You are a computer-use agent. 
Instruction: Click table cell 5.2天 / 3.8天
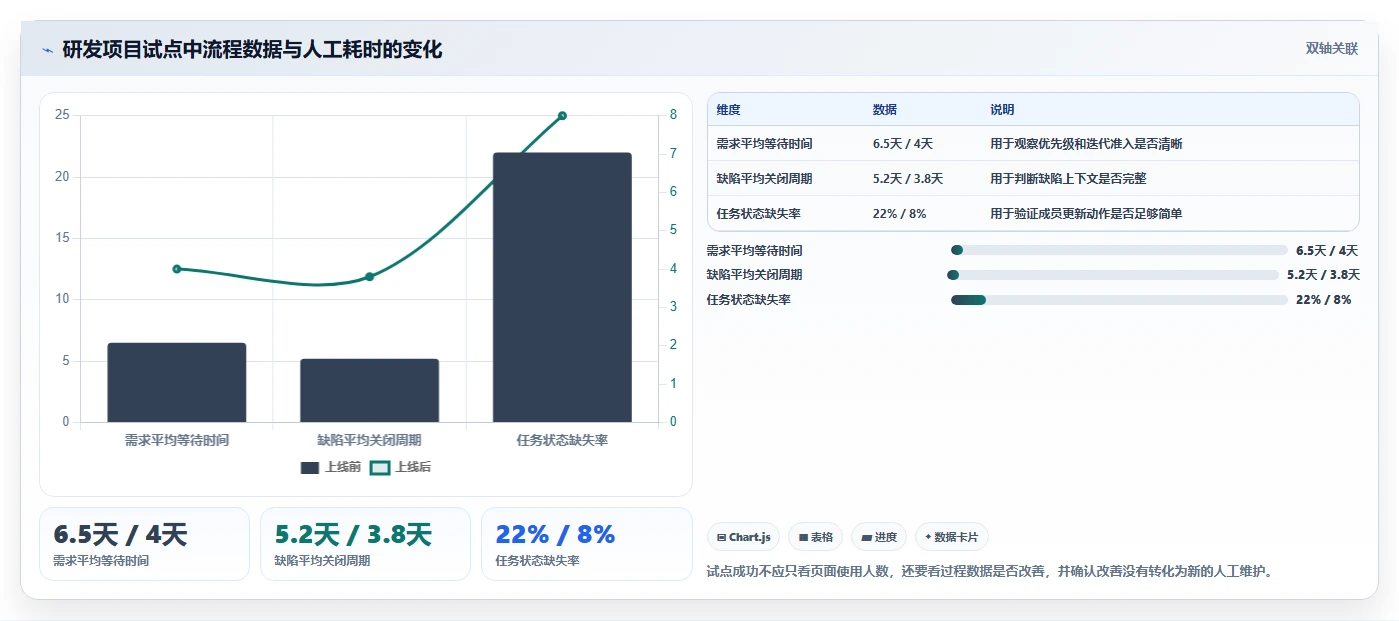908,179
